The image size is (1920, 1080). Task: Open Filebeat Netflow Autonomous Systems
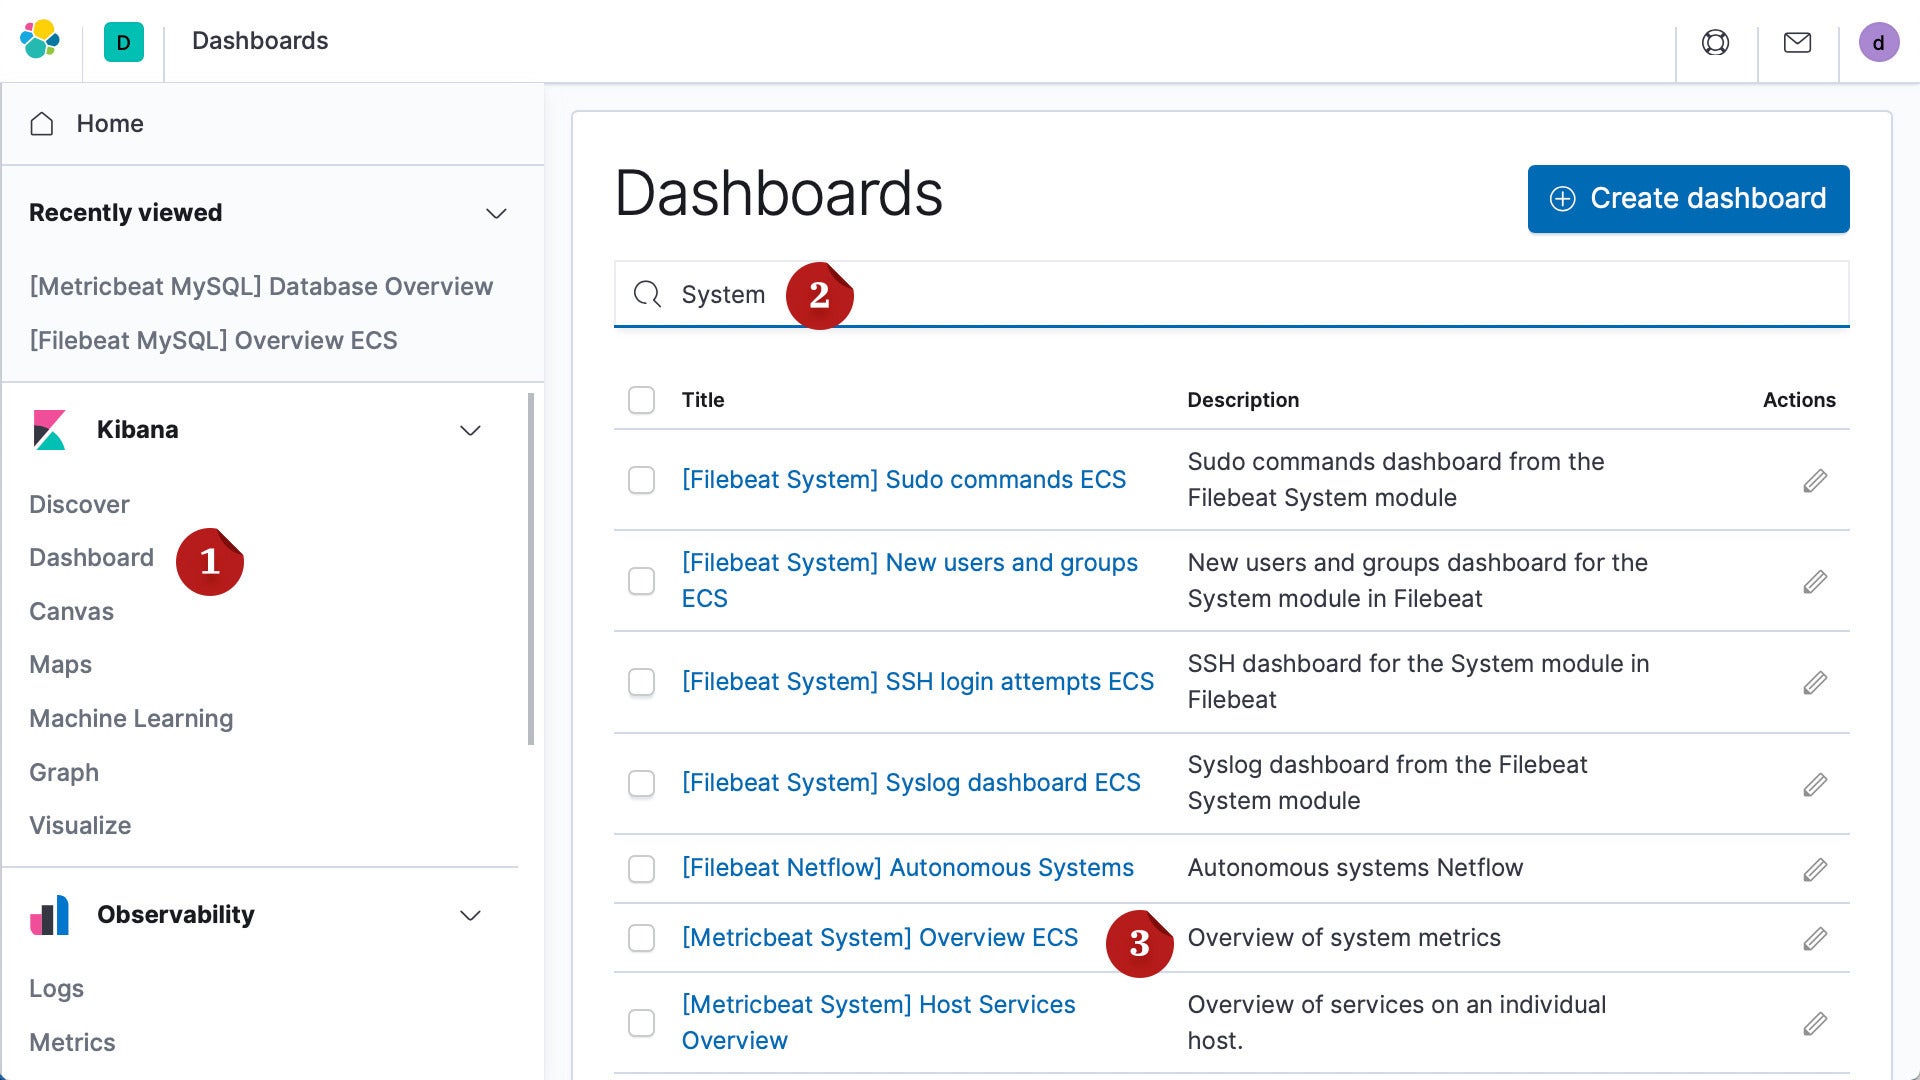tap(908, 868)
